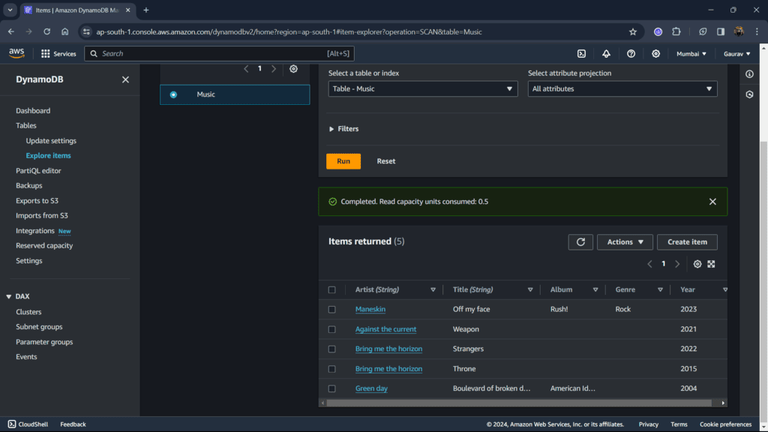768x432 pixels.
Task: Open the Actions dropdown menu
Action: coord(625,242)
